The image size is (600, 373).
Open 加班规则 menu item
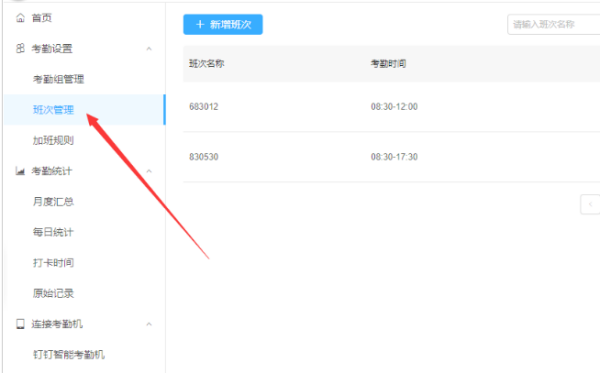coord(53,140)
